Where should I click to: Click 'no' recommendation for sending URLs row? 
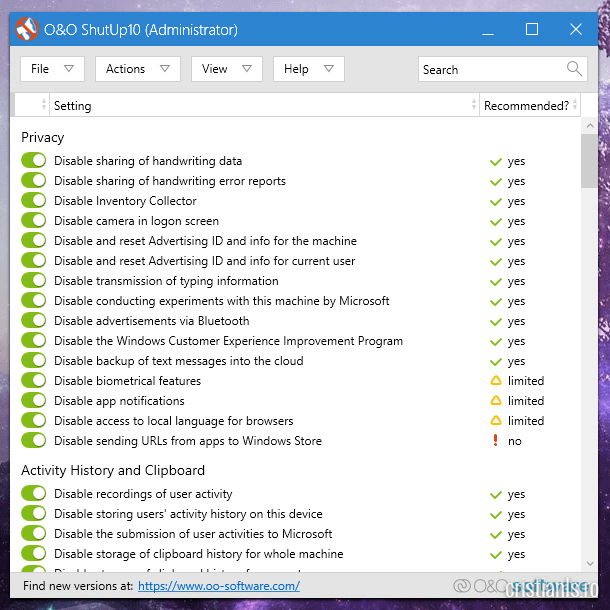coord(514,441)
